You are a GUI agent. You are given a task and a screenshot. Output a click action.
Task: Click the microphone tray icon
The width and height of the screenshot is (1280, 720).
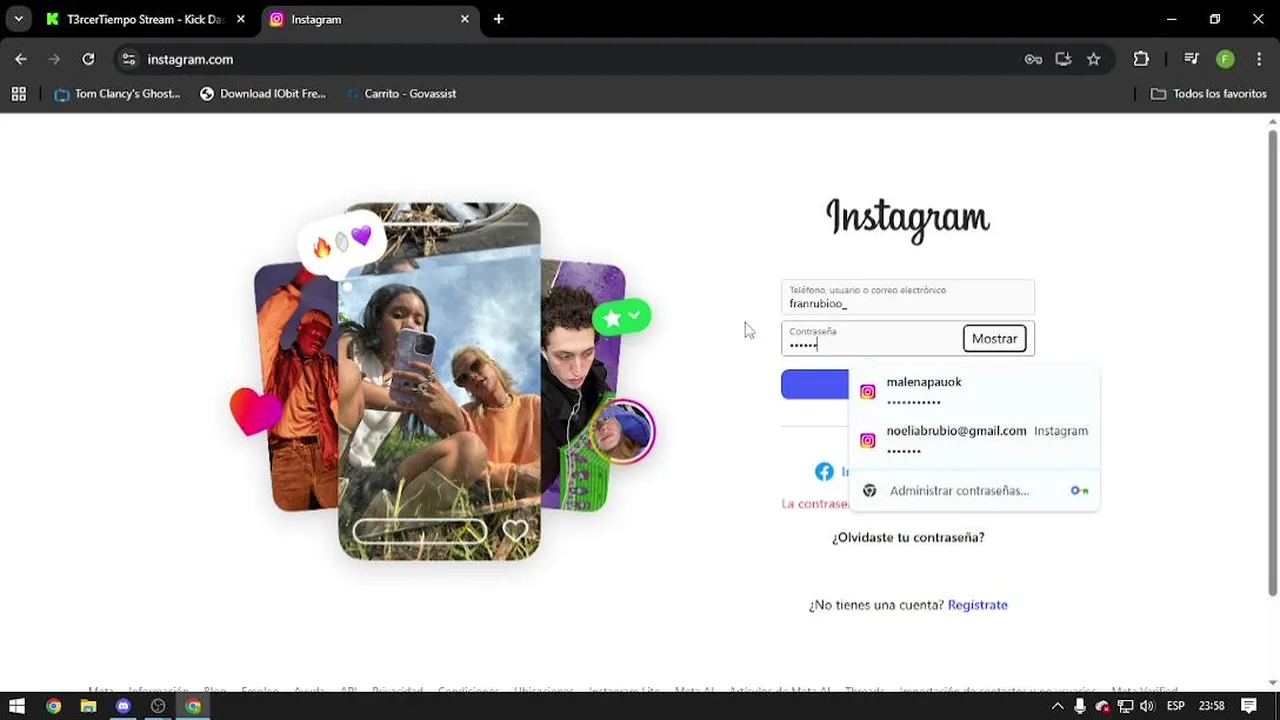tap(1080, 706)
